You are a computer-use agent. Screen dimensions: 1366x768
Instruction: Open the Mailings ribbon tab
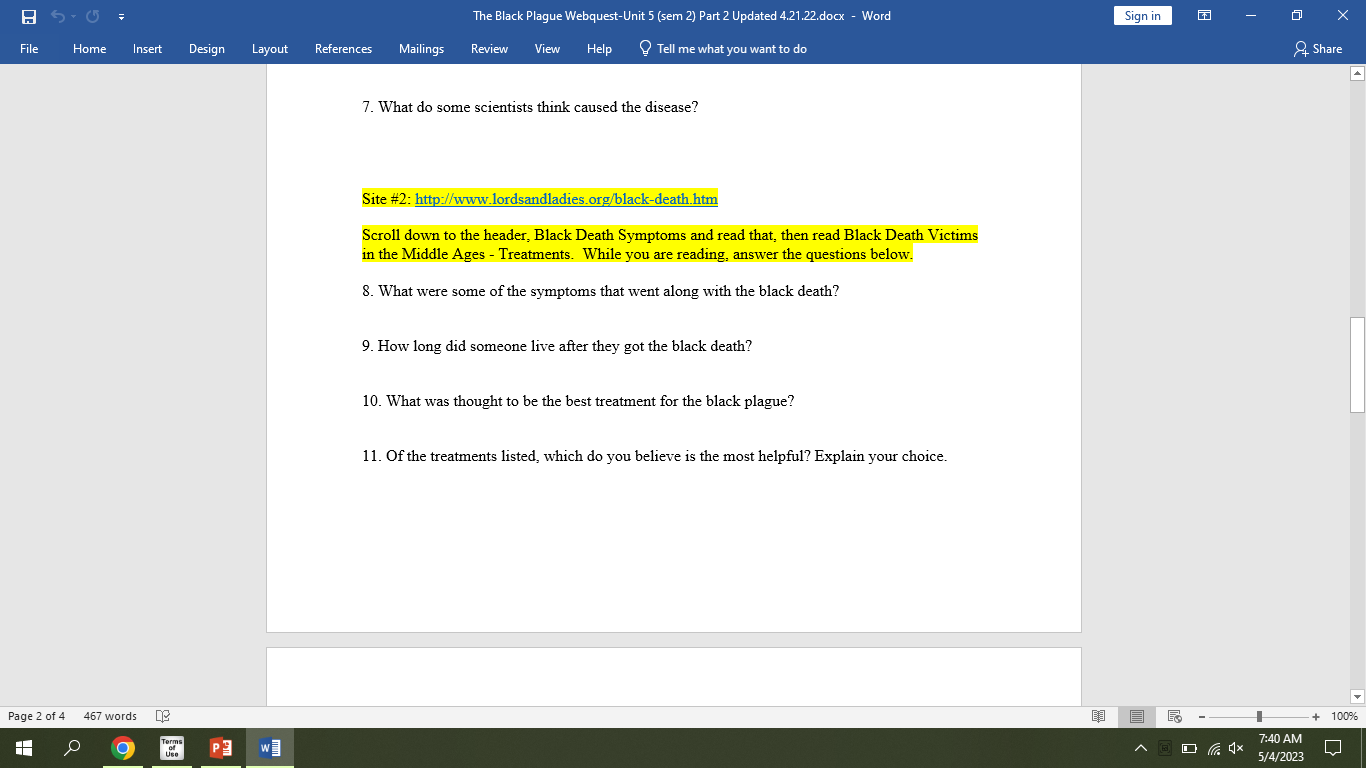tap(421, 48)
